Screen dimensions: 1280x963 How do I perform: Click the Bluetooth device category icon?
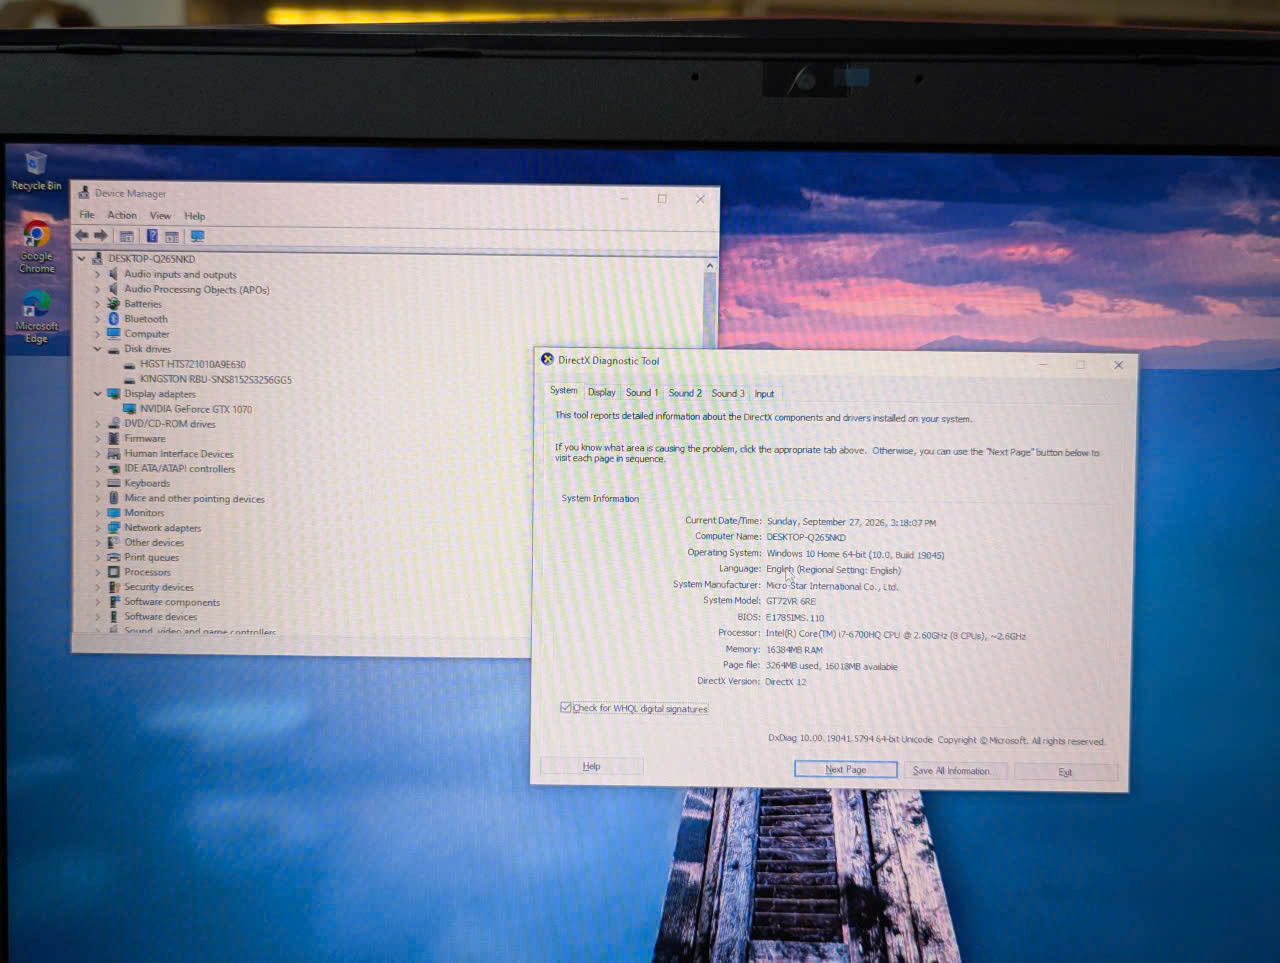[114, 319]
